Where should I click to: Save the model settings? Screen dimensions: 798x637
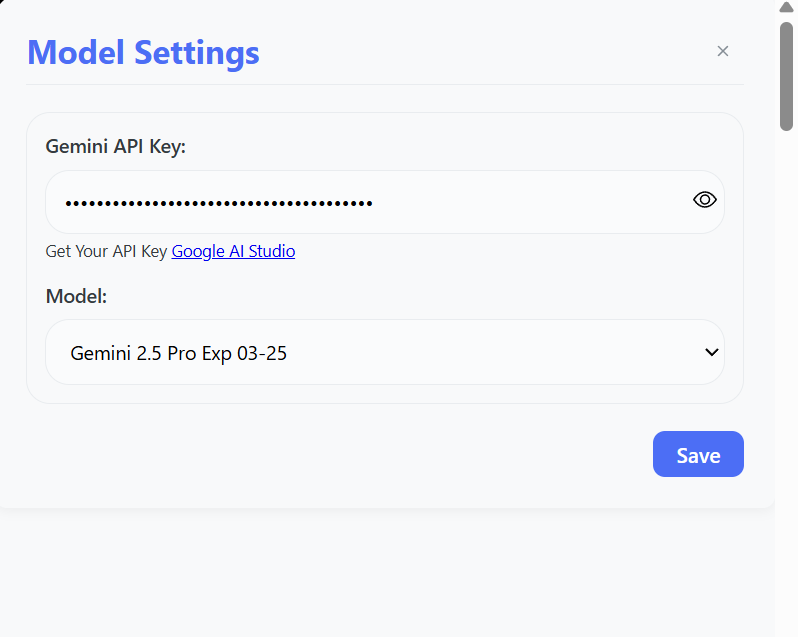point(698,454)
